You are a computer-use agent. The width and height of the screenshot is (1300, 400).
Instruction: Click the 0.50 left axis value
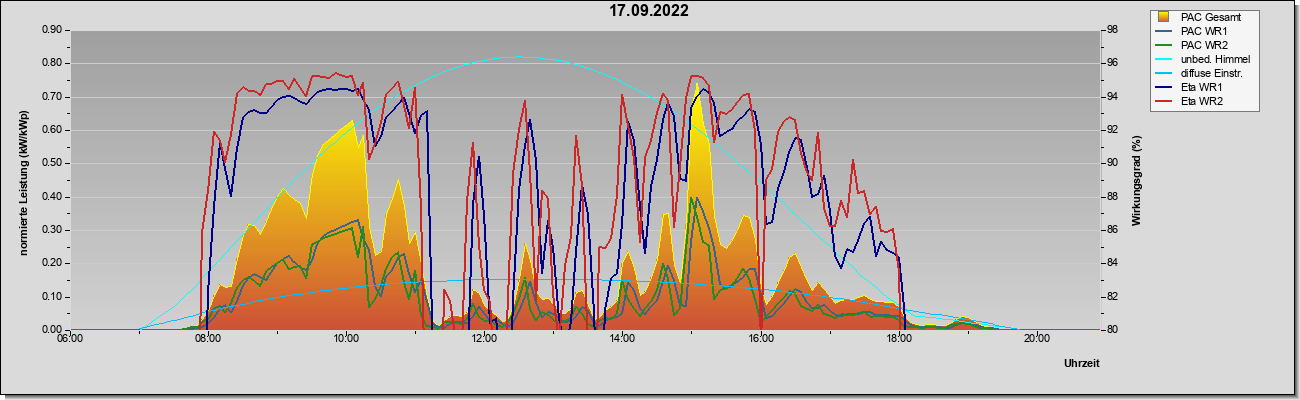pyautogui.click(x=51, y=163)
